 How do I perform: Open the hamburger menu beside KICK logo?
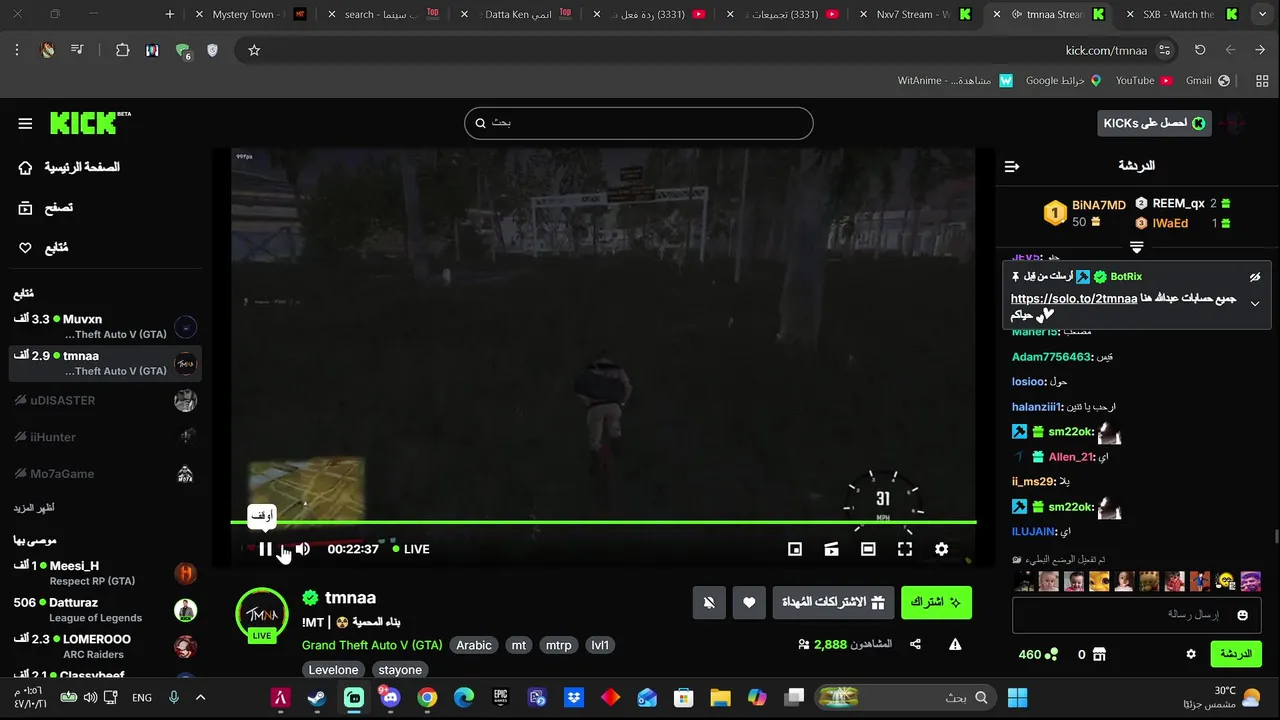pyautogui.click(x=25, y=124)
